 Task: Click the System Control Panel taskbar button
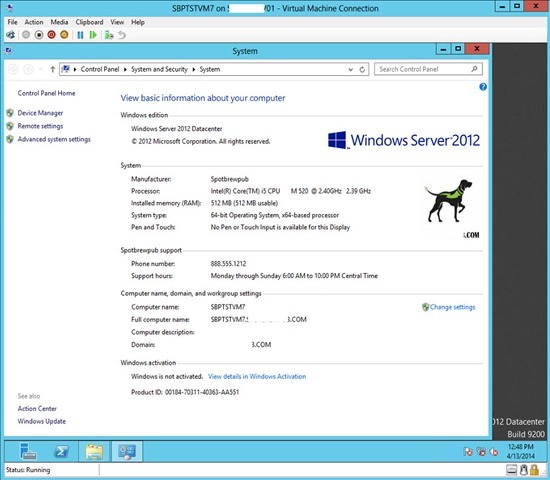pyautogui.click(x=127, y=451)
